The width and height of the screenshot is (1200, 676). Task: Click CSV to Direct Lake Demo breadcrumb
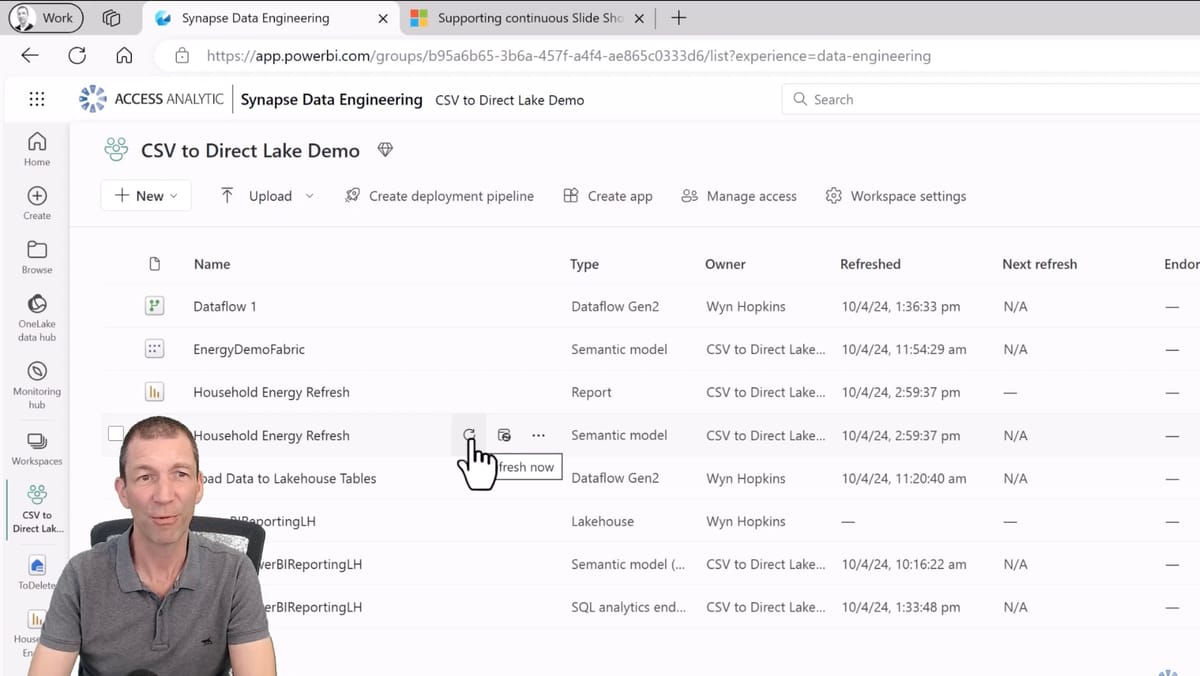(509, 100)
